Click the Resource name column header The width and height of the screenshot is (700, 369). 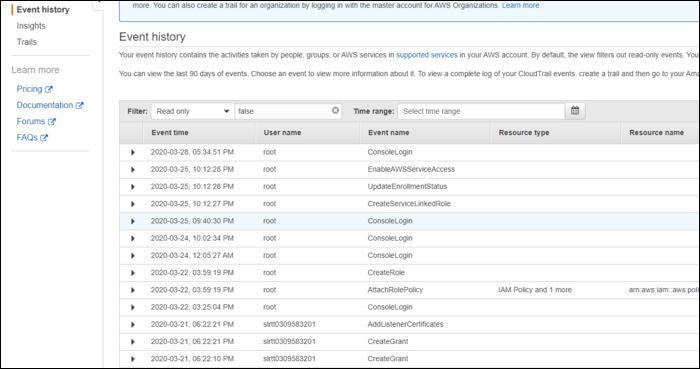click(x=656, y=133)
